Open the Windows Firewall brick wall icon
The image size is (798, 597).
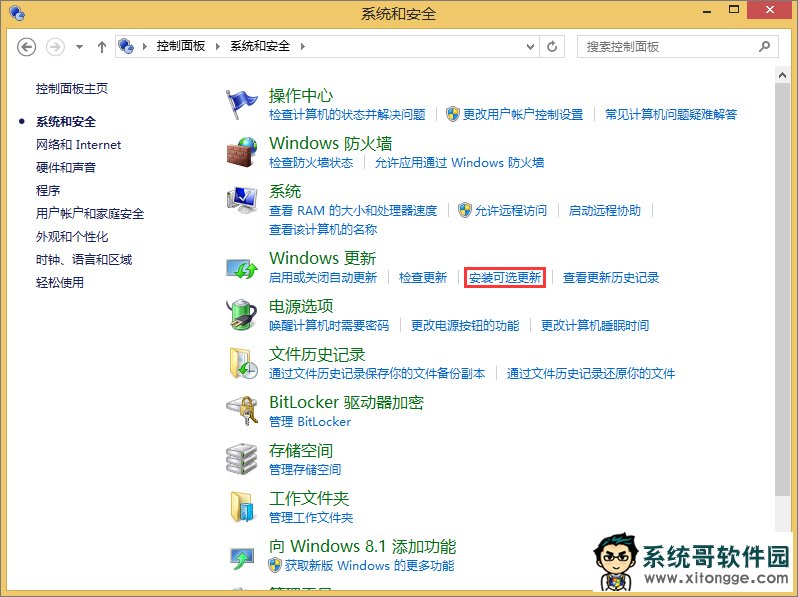[x=242, y=152]
